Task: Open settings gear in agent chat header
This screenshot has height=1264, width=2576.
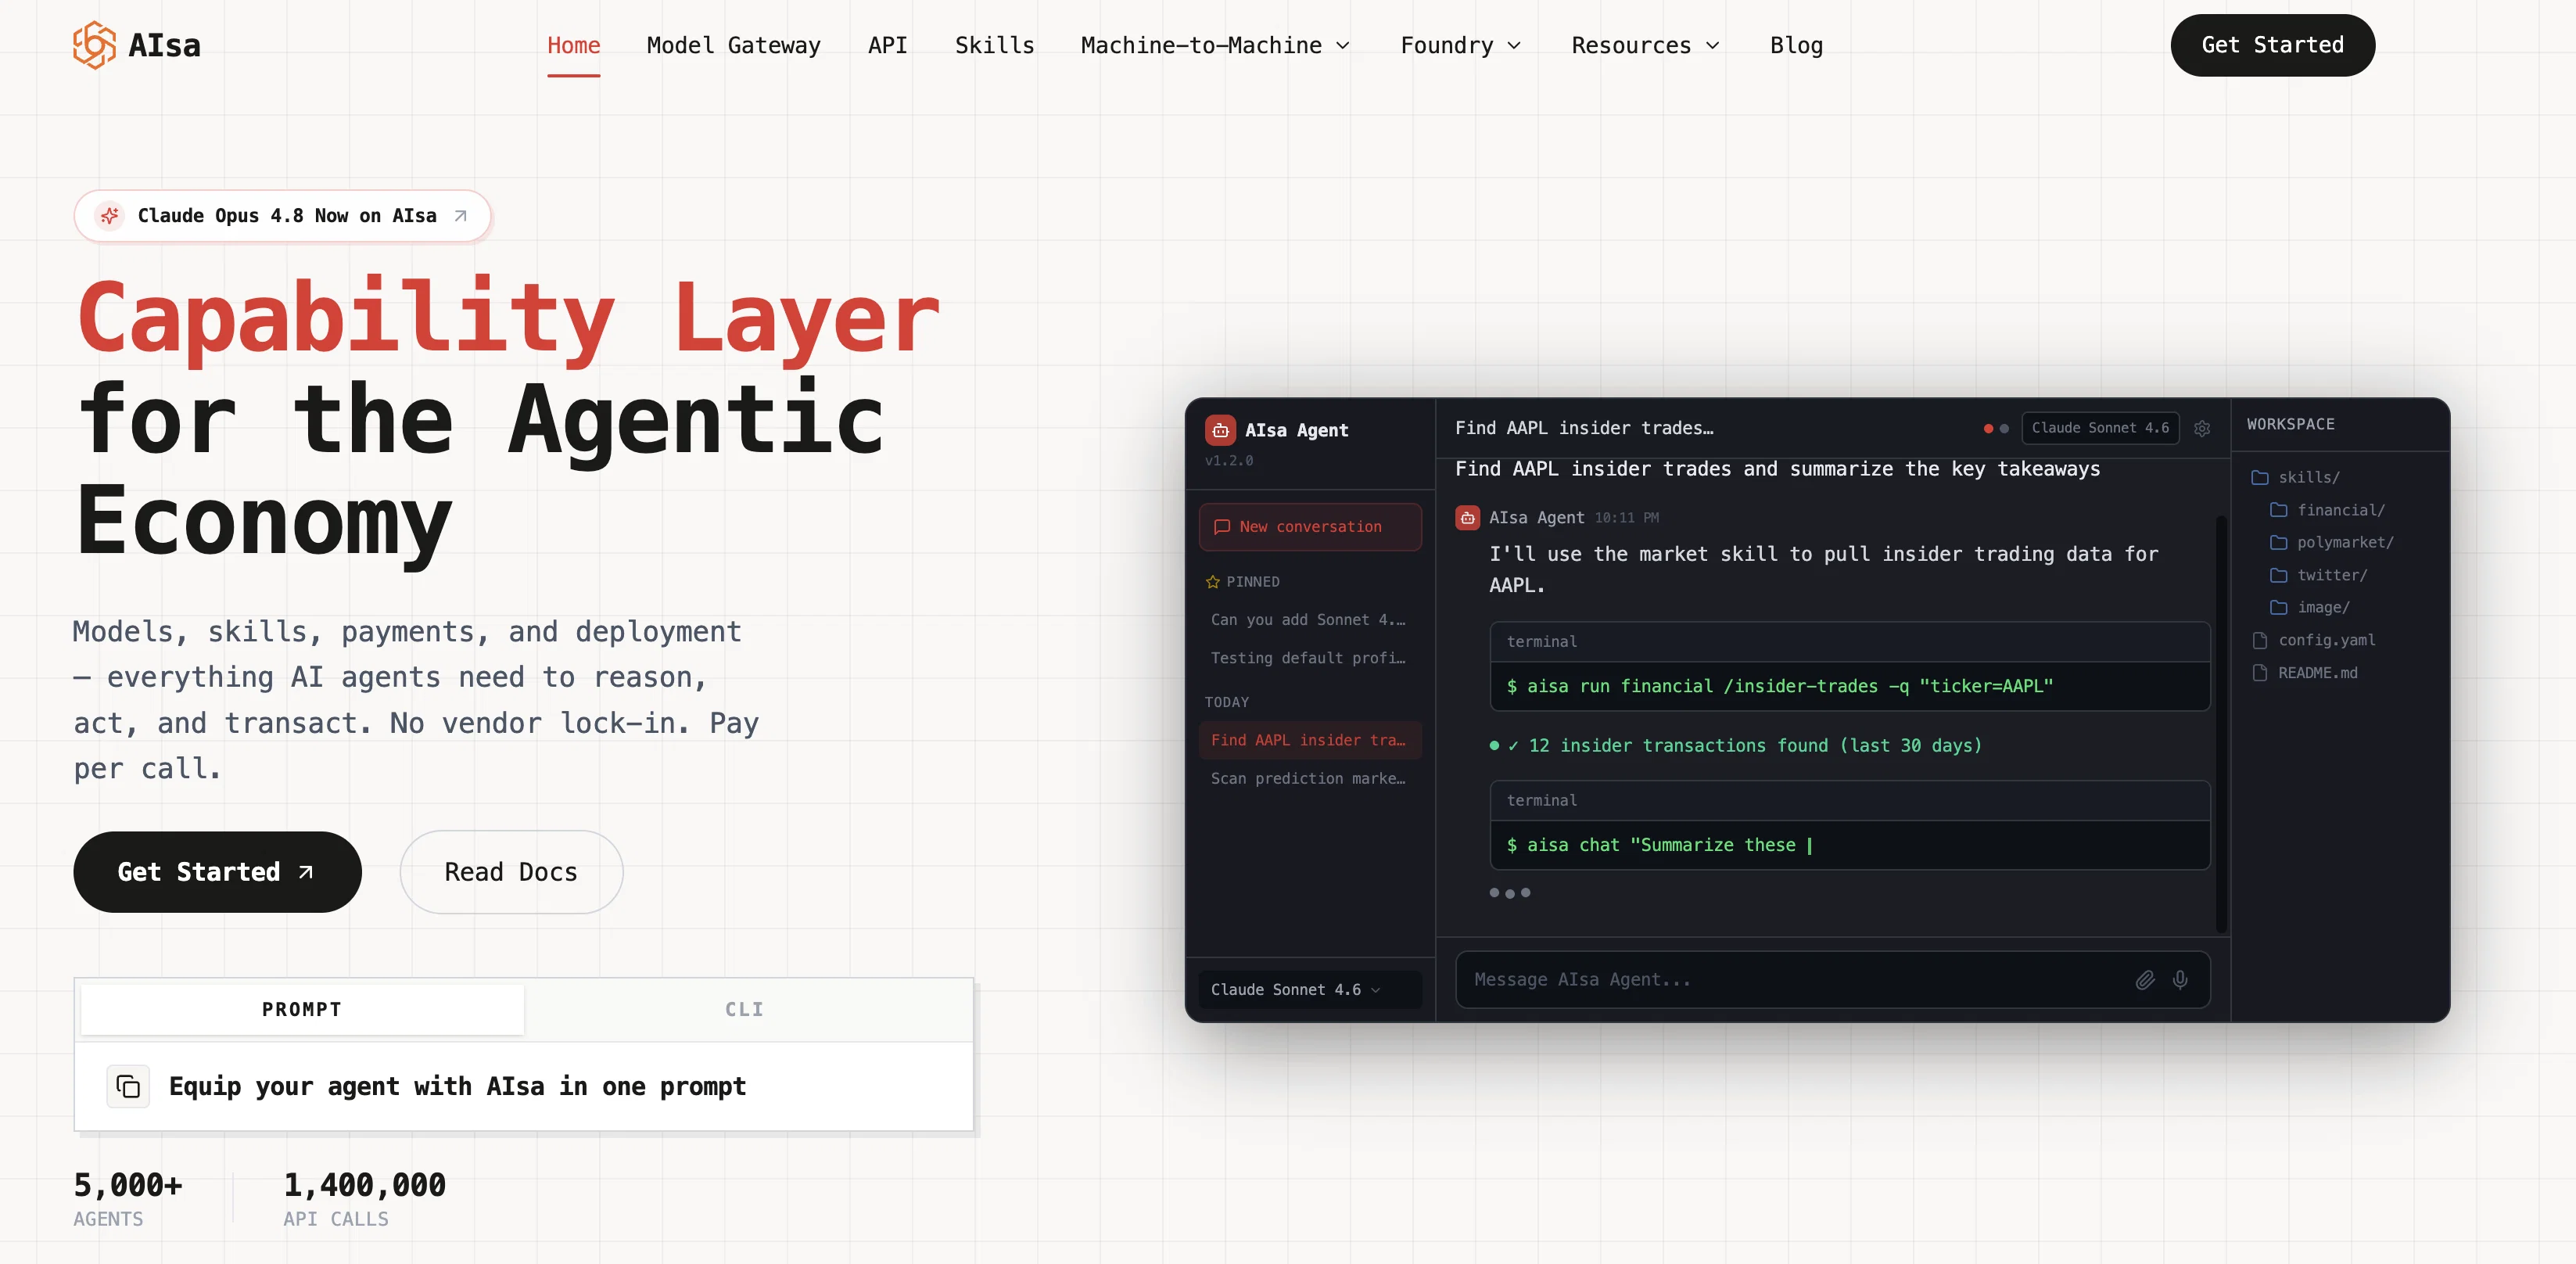Action: click(2202, 428)
